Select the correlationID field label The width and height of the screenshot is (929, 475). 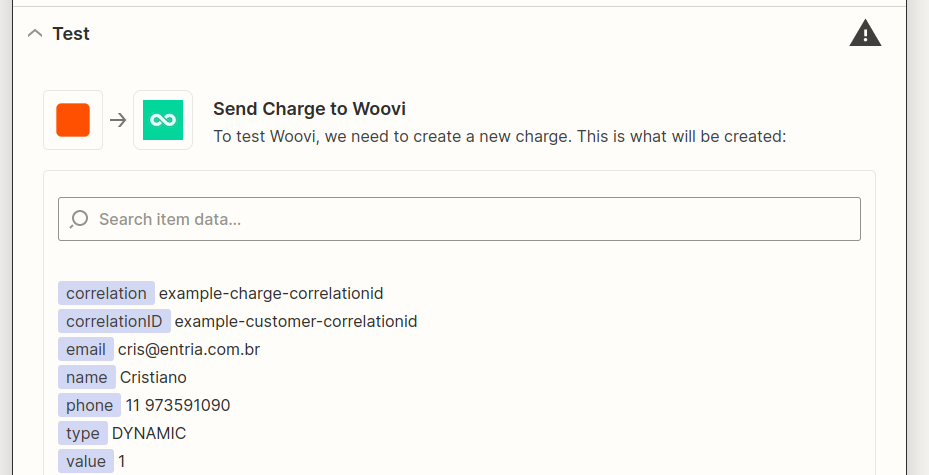(114, 321)
